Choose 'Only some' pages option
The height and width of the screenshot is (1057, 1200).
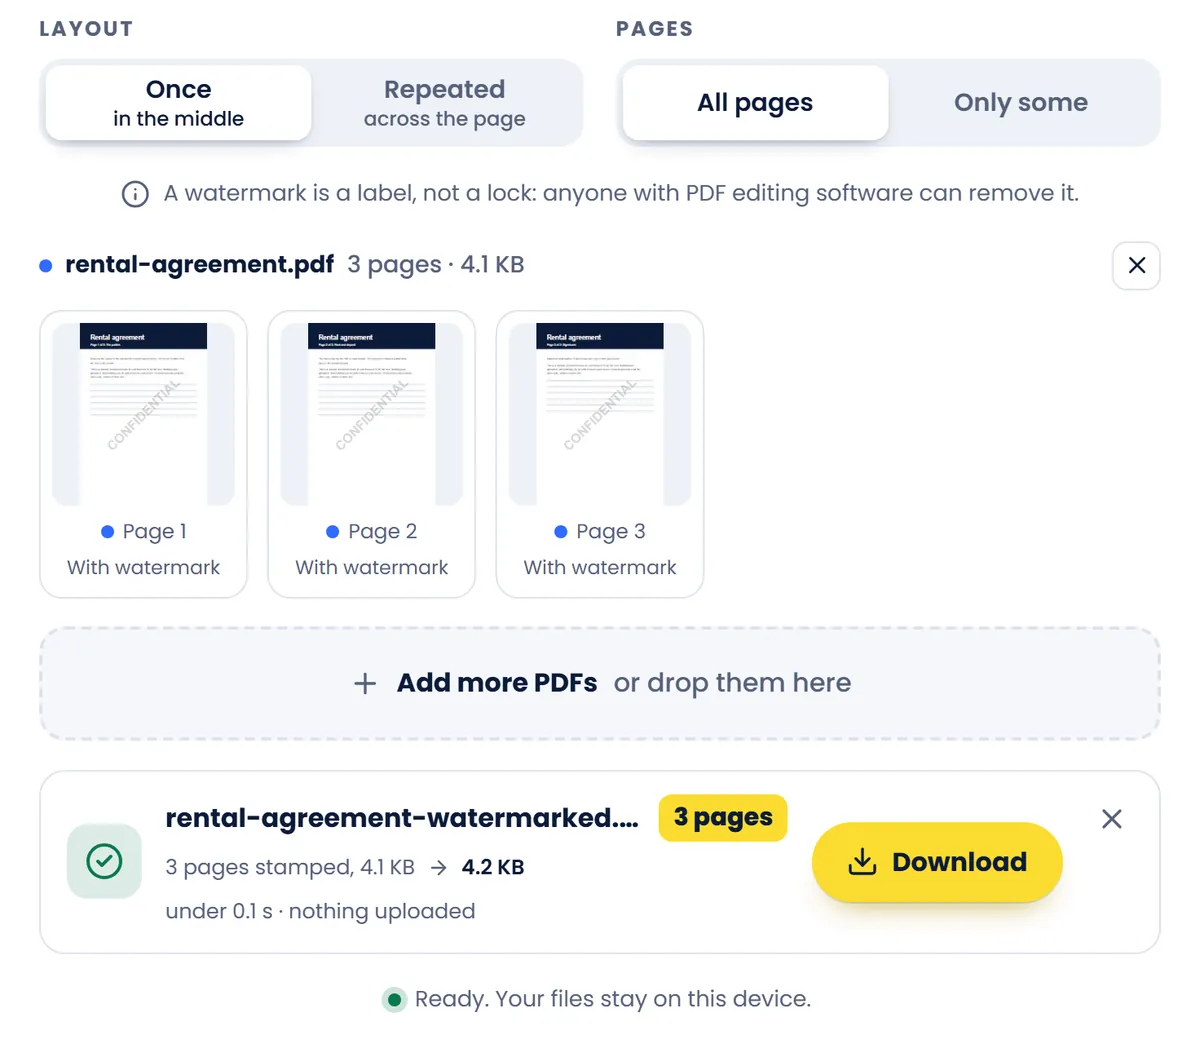pyautogui.click(x=1021, y=103)
